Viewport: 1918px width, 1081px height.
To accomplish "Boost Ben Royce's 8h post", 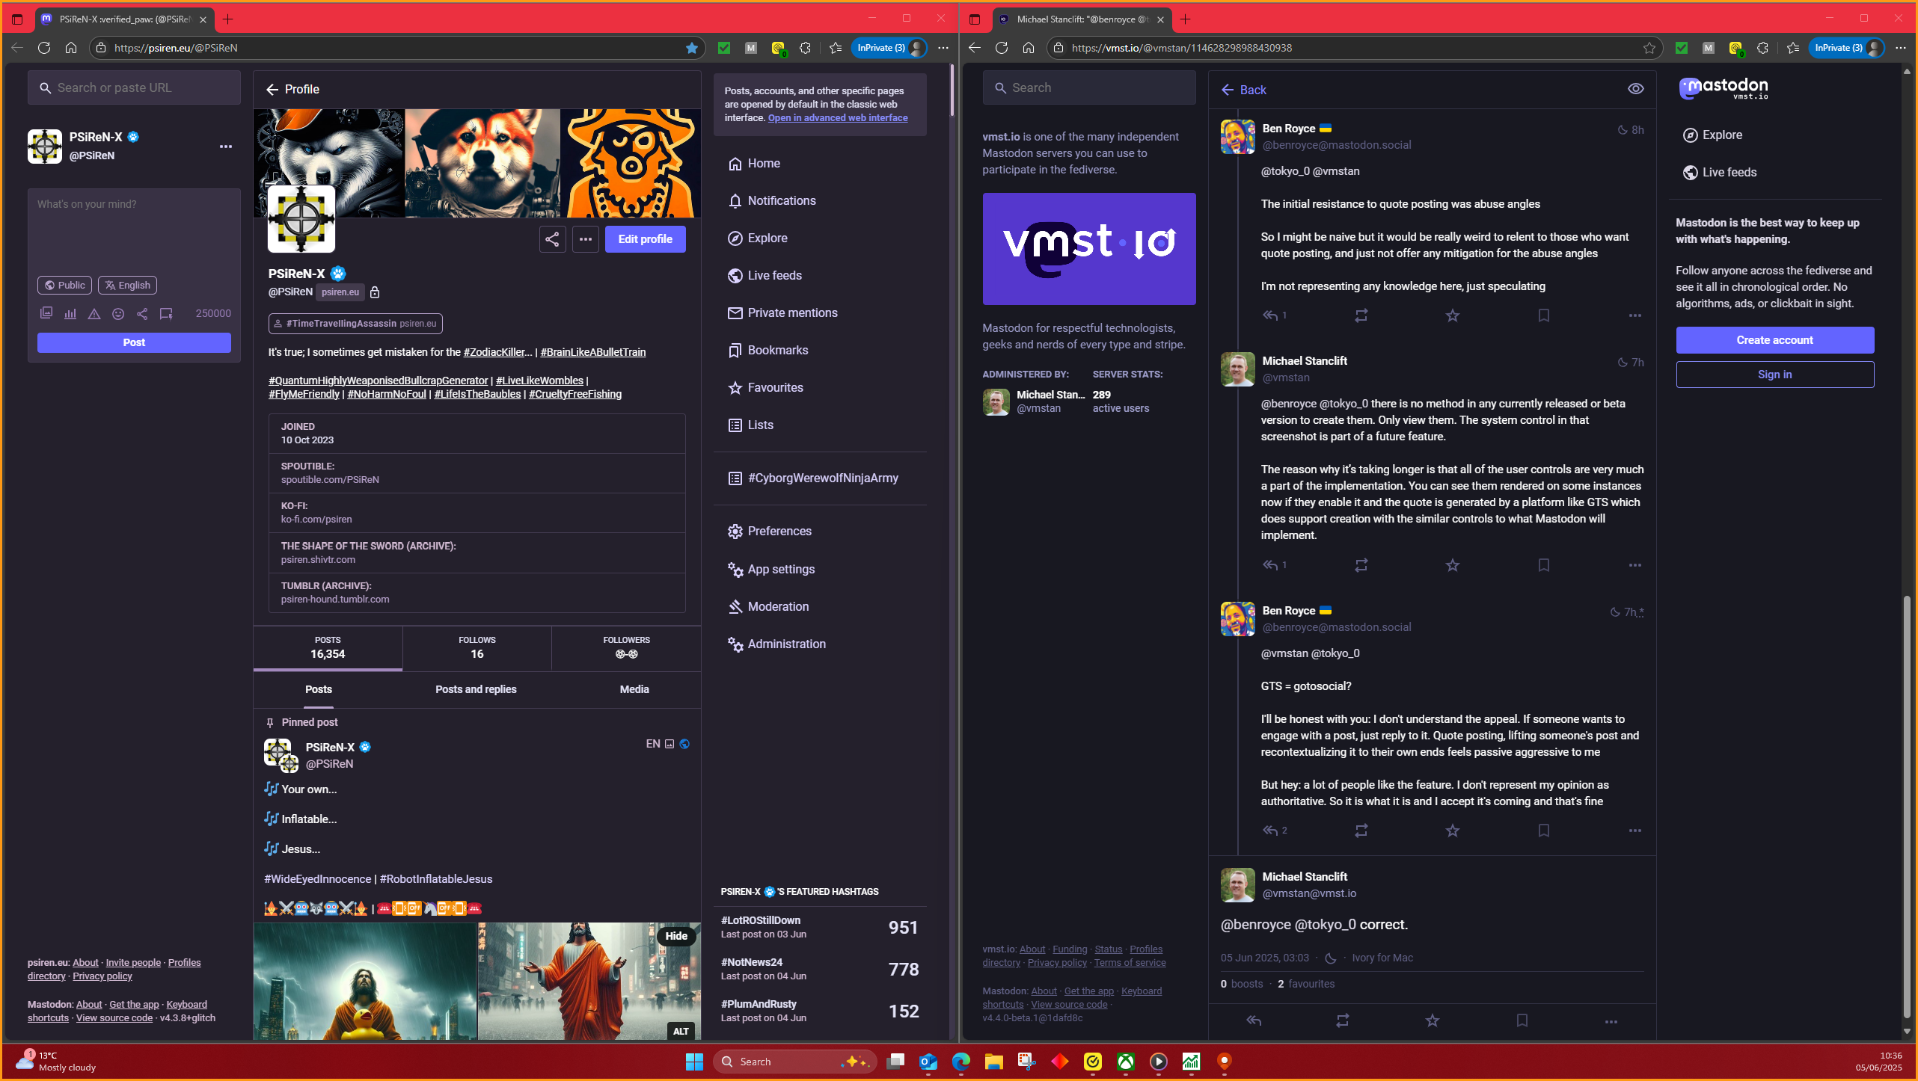I will pos(1361,316).
